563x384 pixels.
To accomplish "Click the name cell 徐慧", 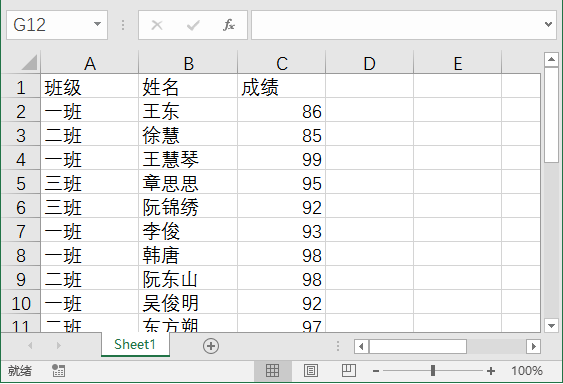I will 188,134.
